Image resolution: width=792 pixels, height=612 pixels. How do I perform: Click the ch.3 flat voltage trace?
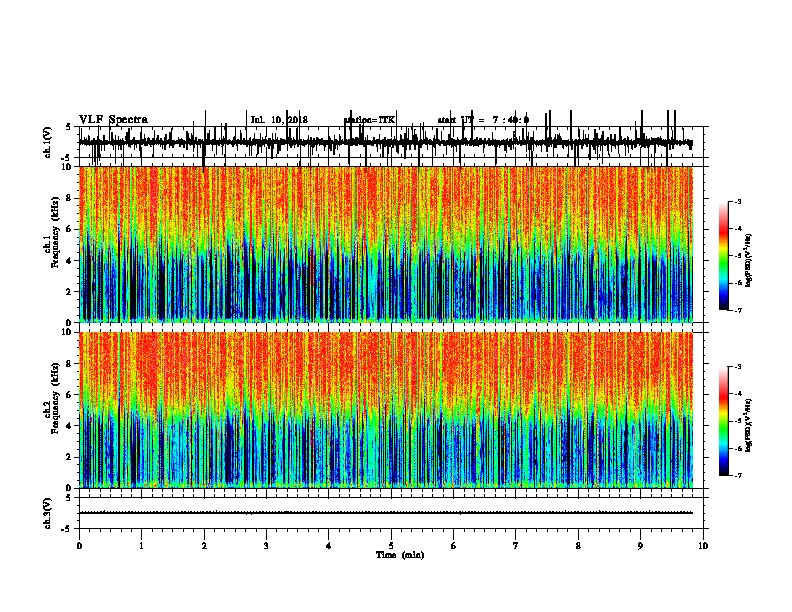point(386,513)
